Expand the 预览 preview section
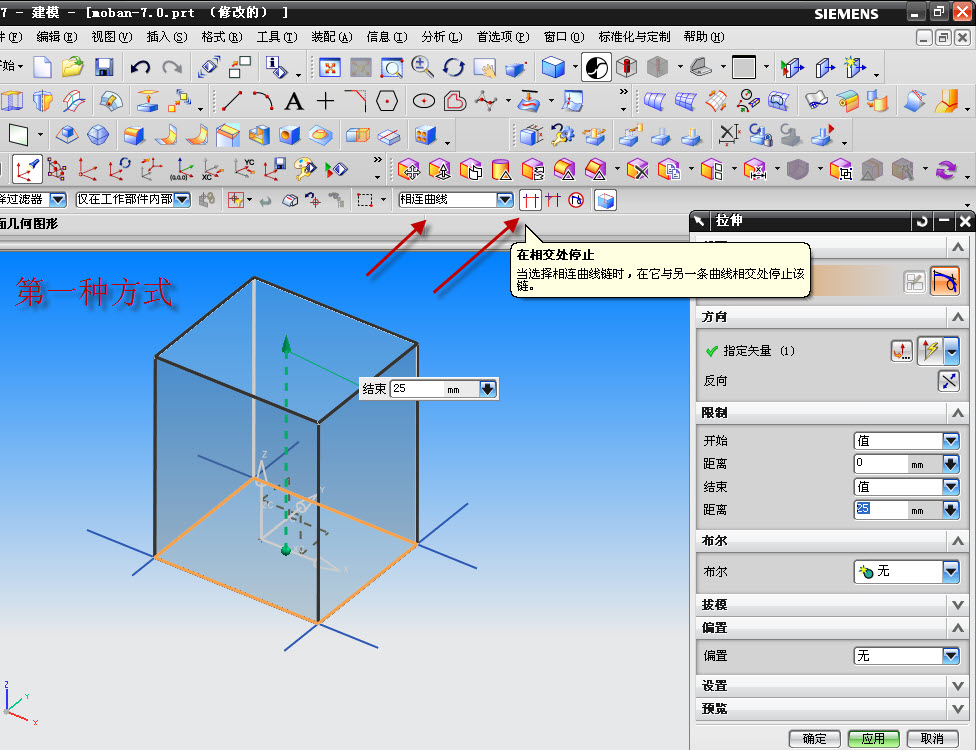This screenshot has height=750, width=976. (x=958, y=709)
